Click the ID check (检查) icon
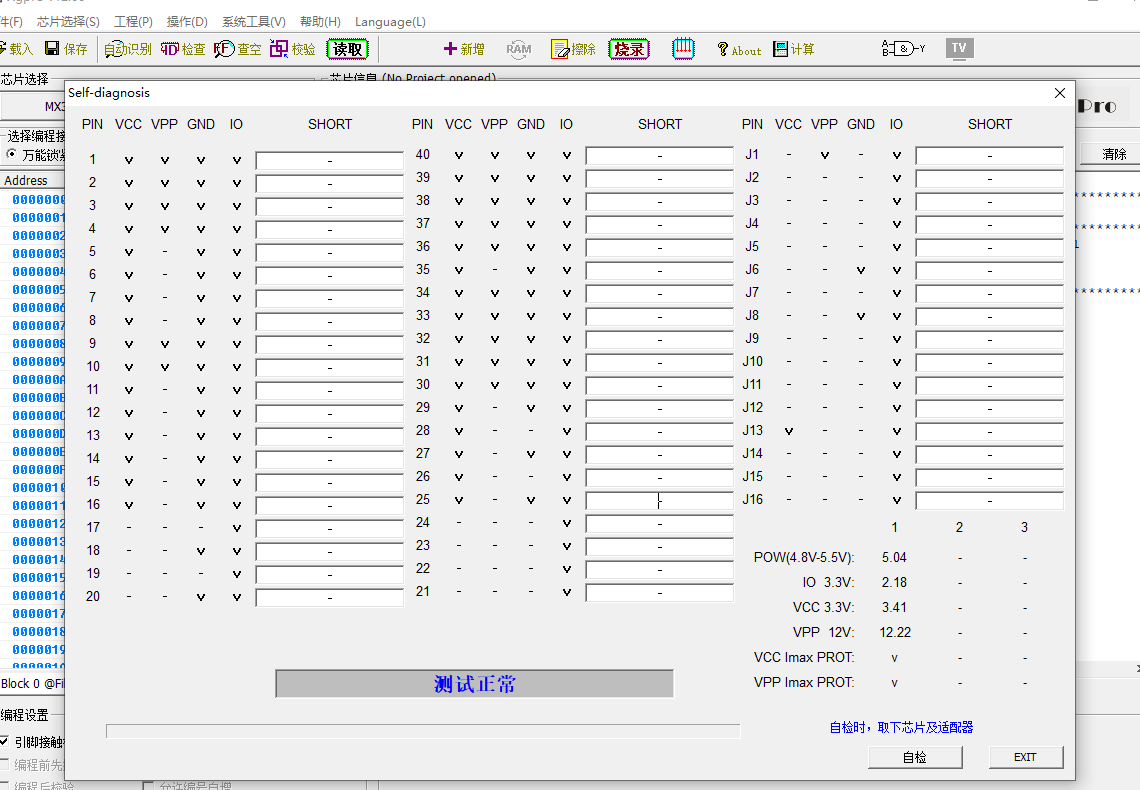1140x790 pixels. coord(171,49)
